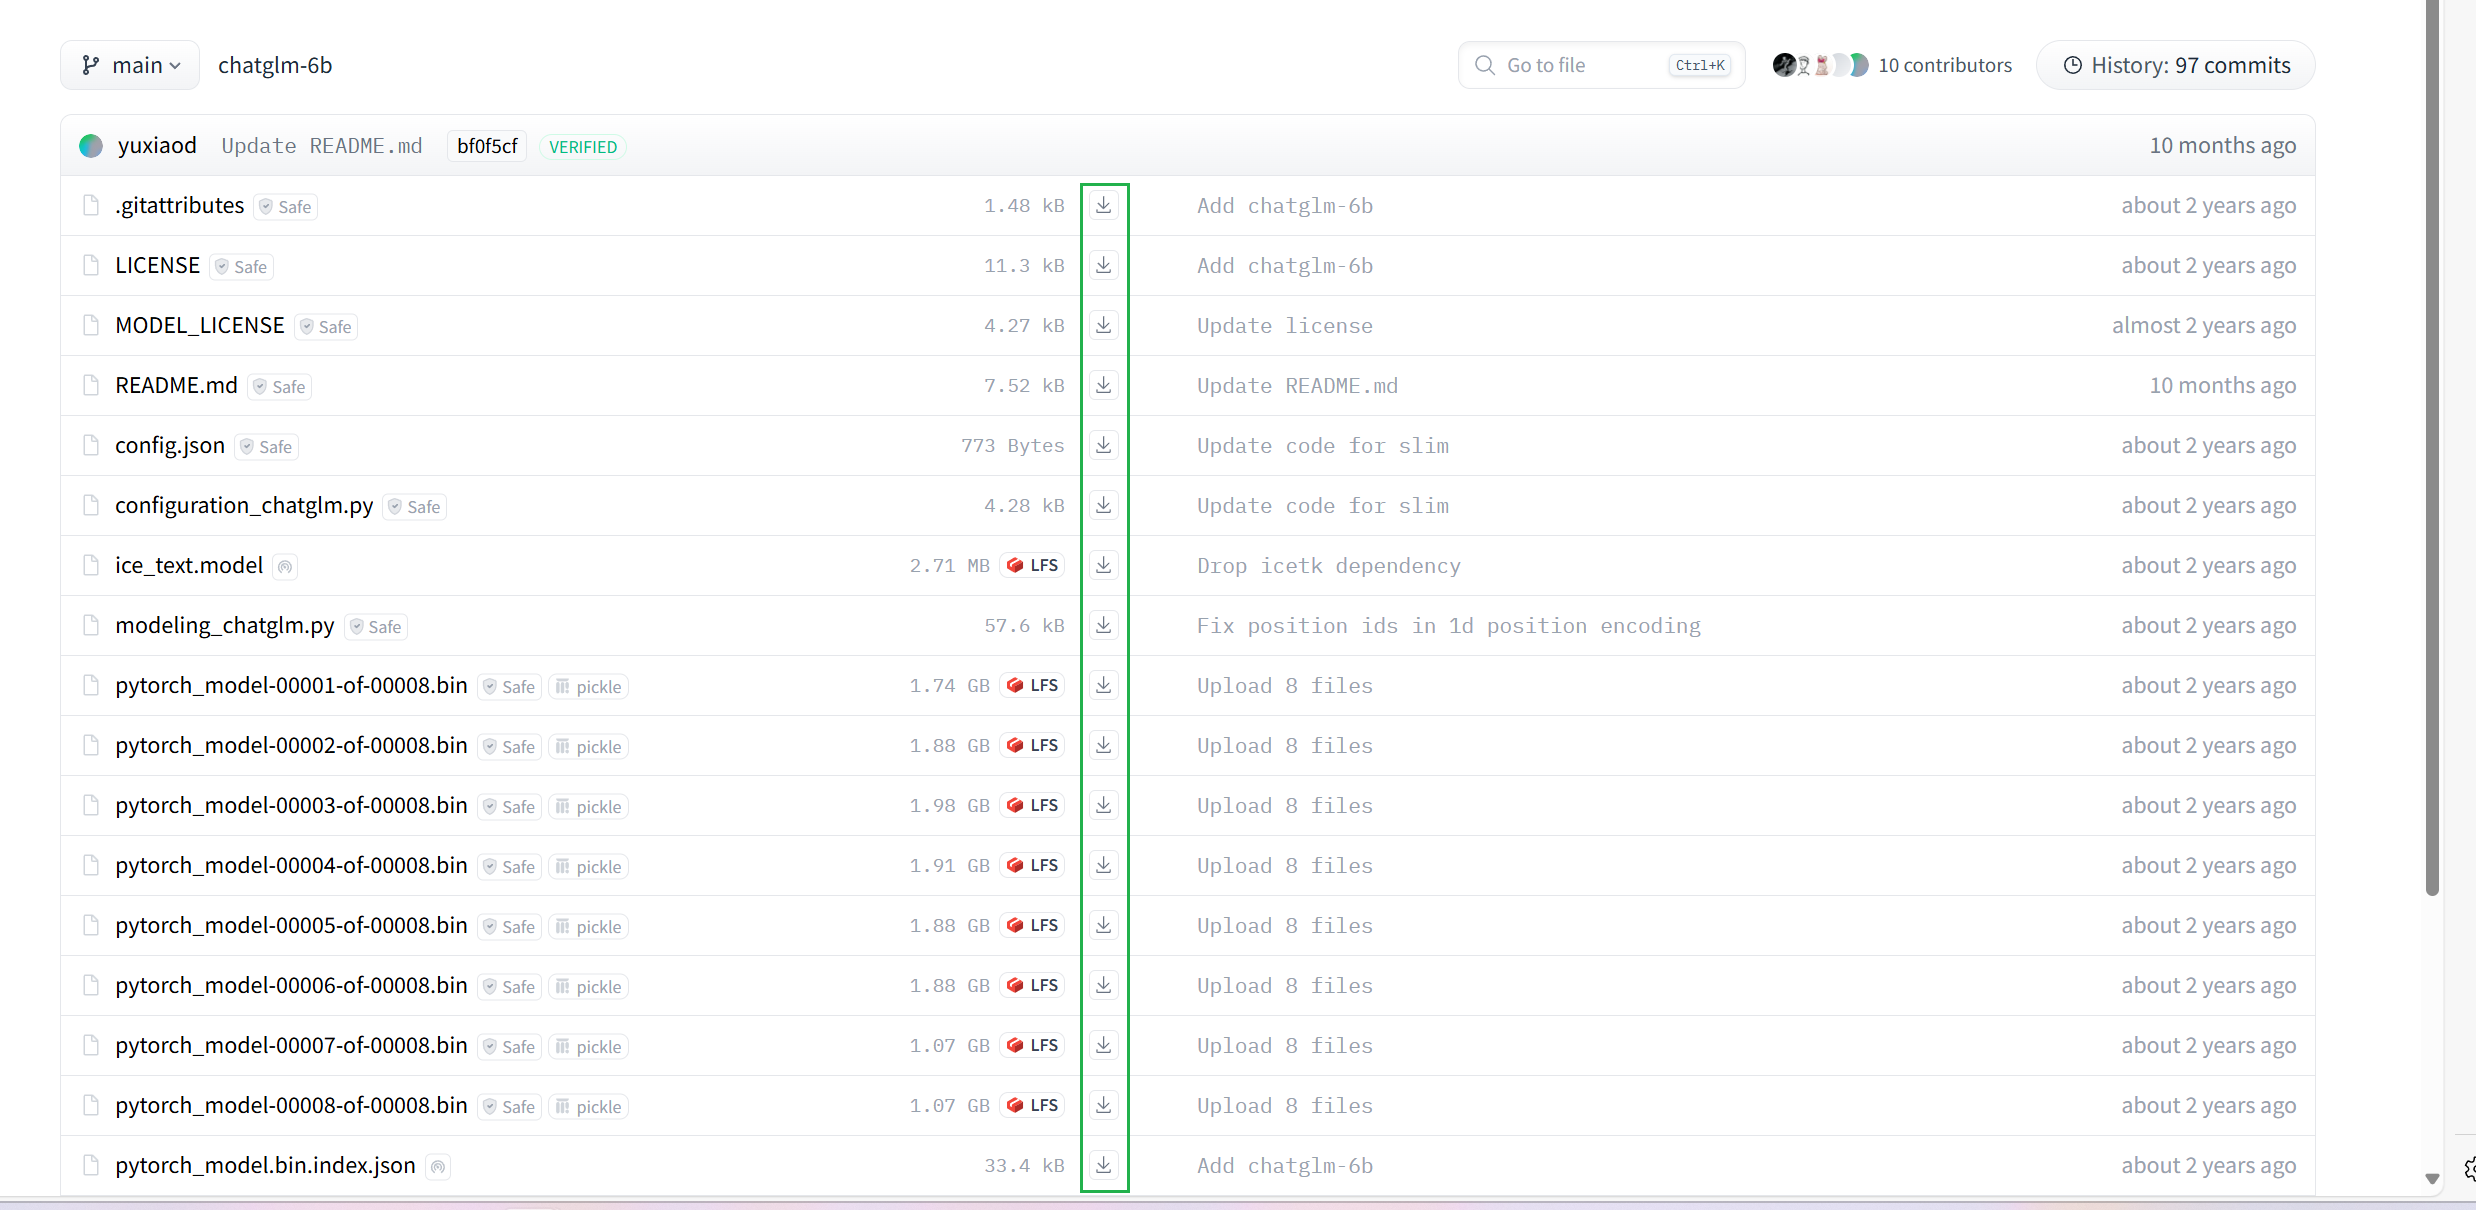Click scan icon next to ice_text.model
The height and width of the screenshot is (1210, 2476).
(x=285, y=567)
